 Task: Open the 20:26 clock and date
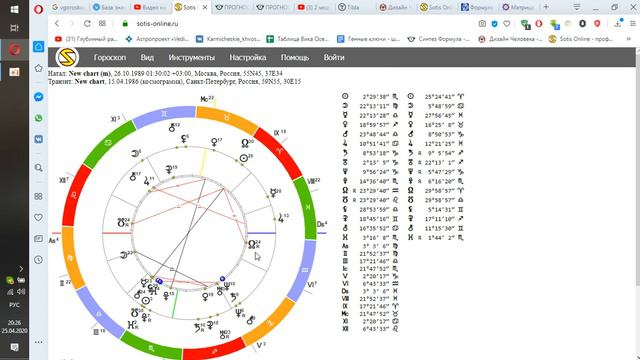14,327
